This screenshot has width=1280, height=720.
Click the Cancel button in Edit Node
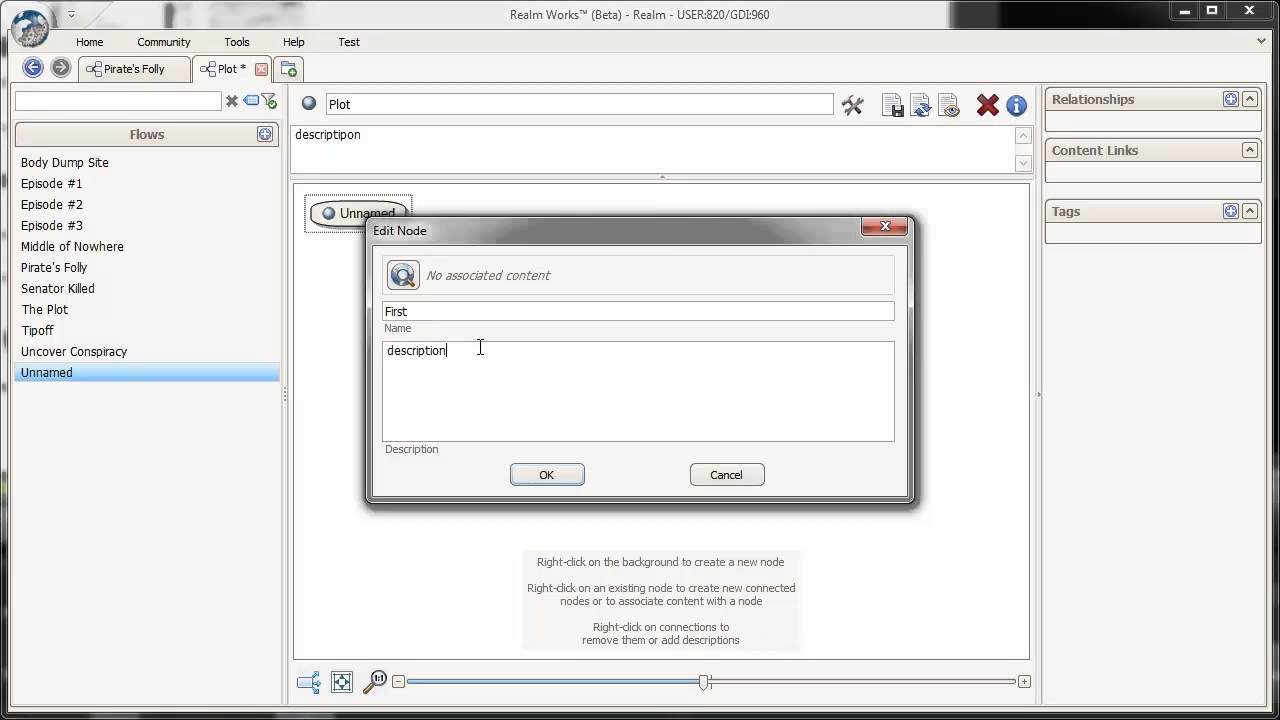[727, 475]
